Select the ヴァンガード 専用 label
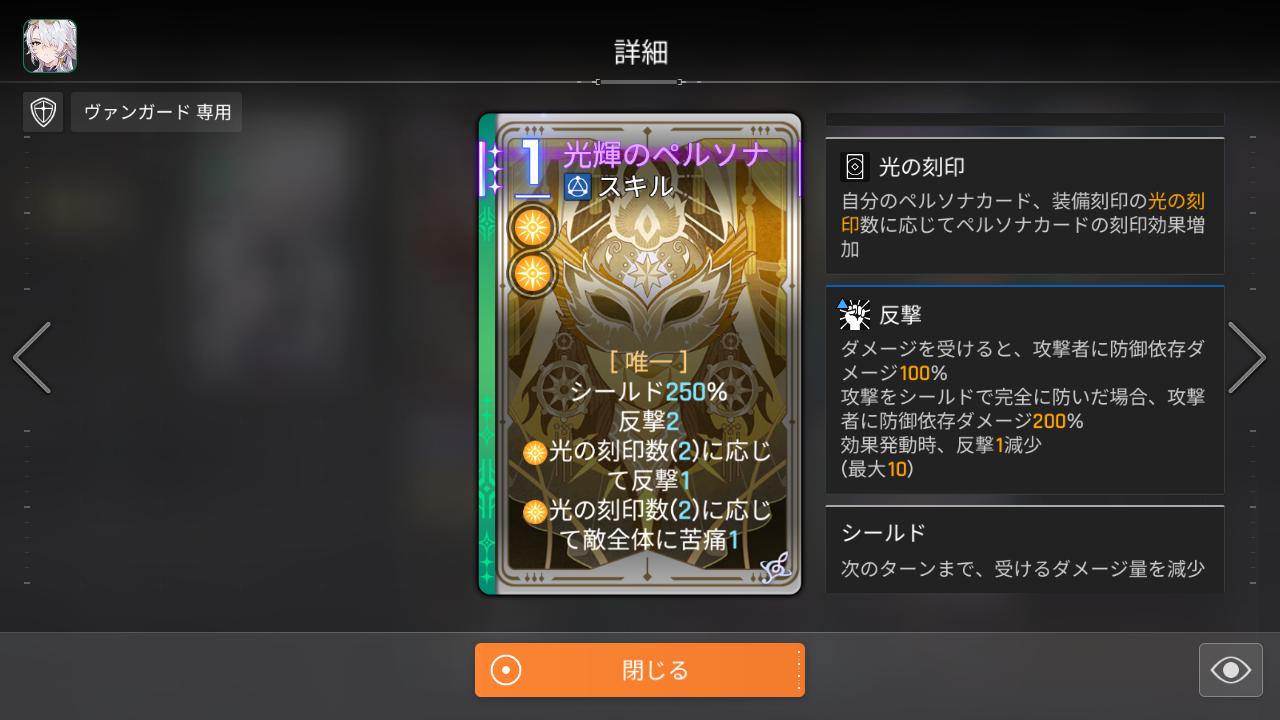The height and width of the screenshot is (720, 1280). [x=157, y=112]
